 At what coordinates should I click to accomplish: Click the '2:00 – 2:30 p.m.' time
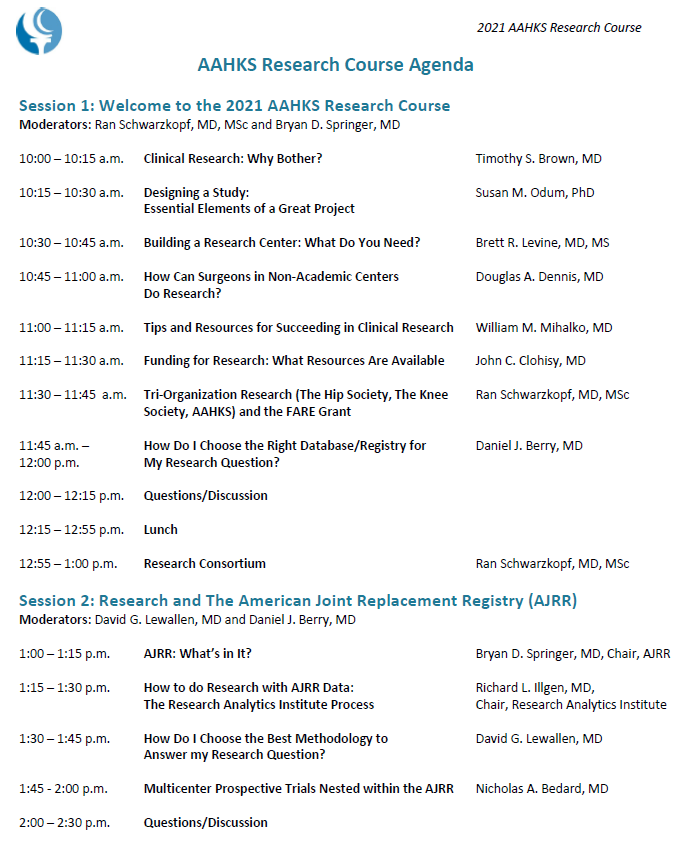click(64, 823)
